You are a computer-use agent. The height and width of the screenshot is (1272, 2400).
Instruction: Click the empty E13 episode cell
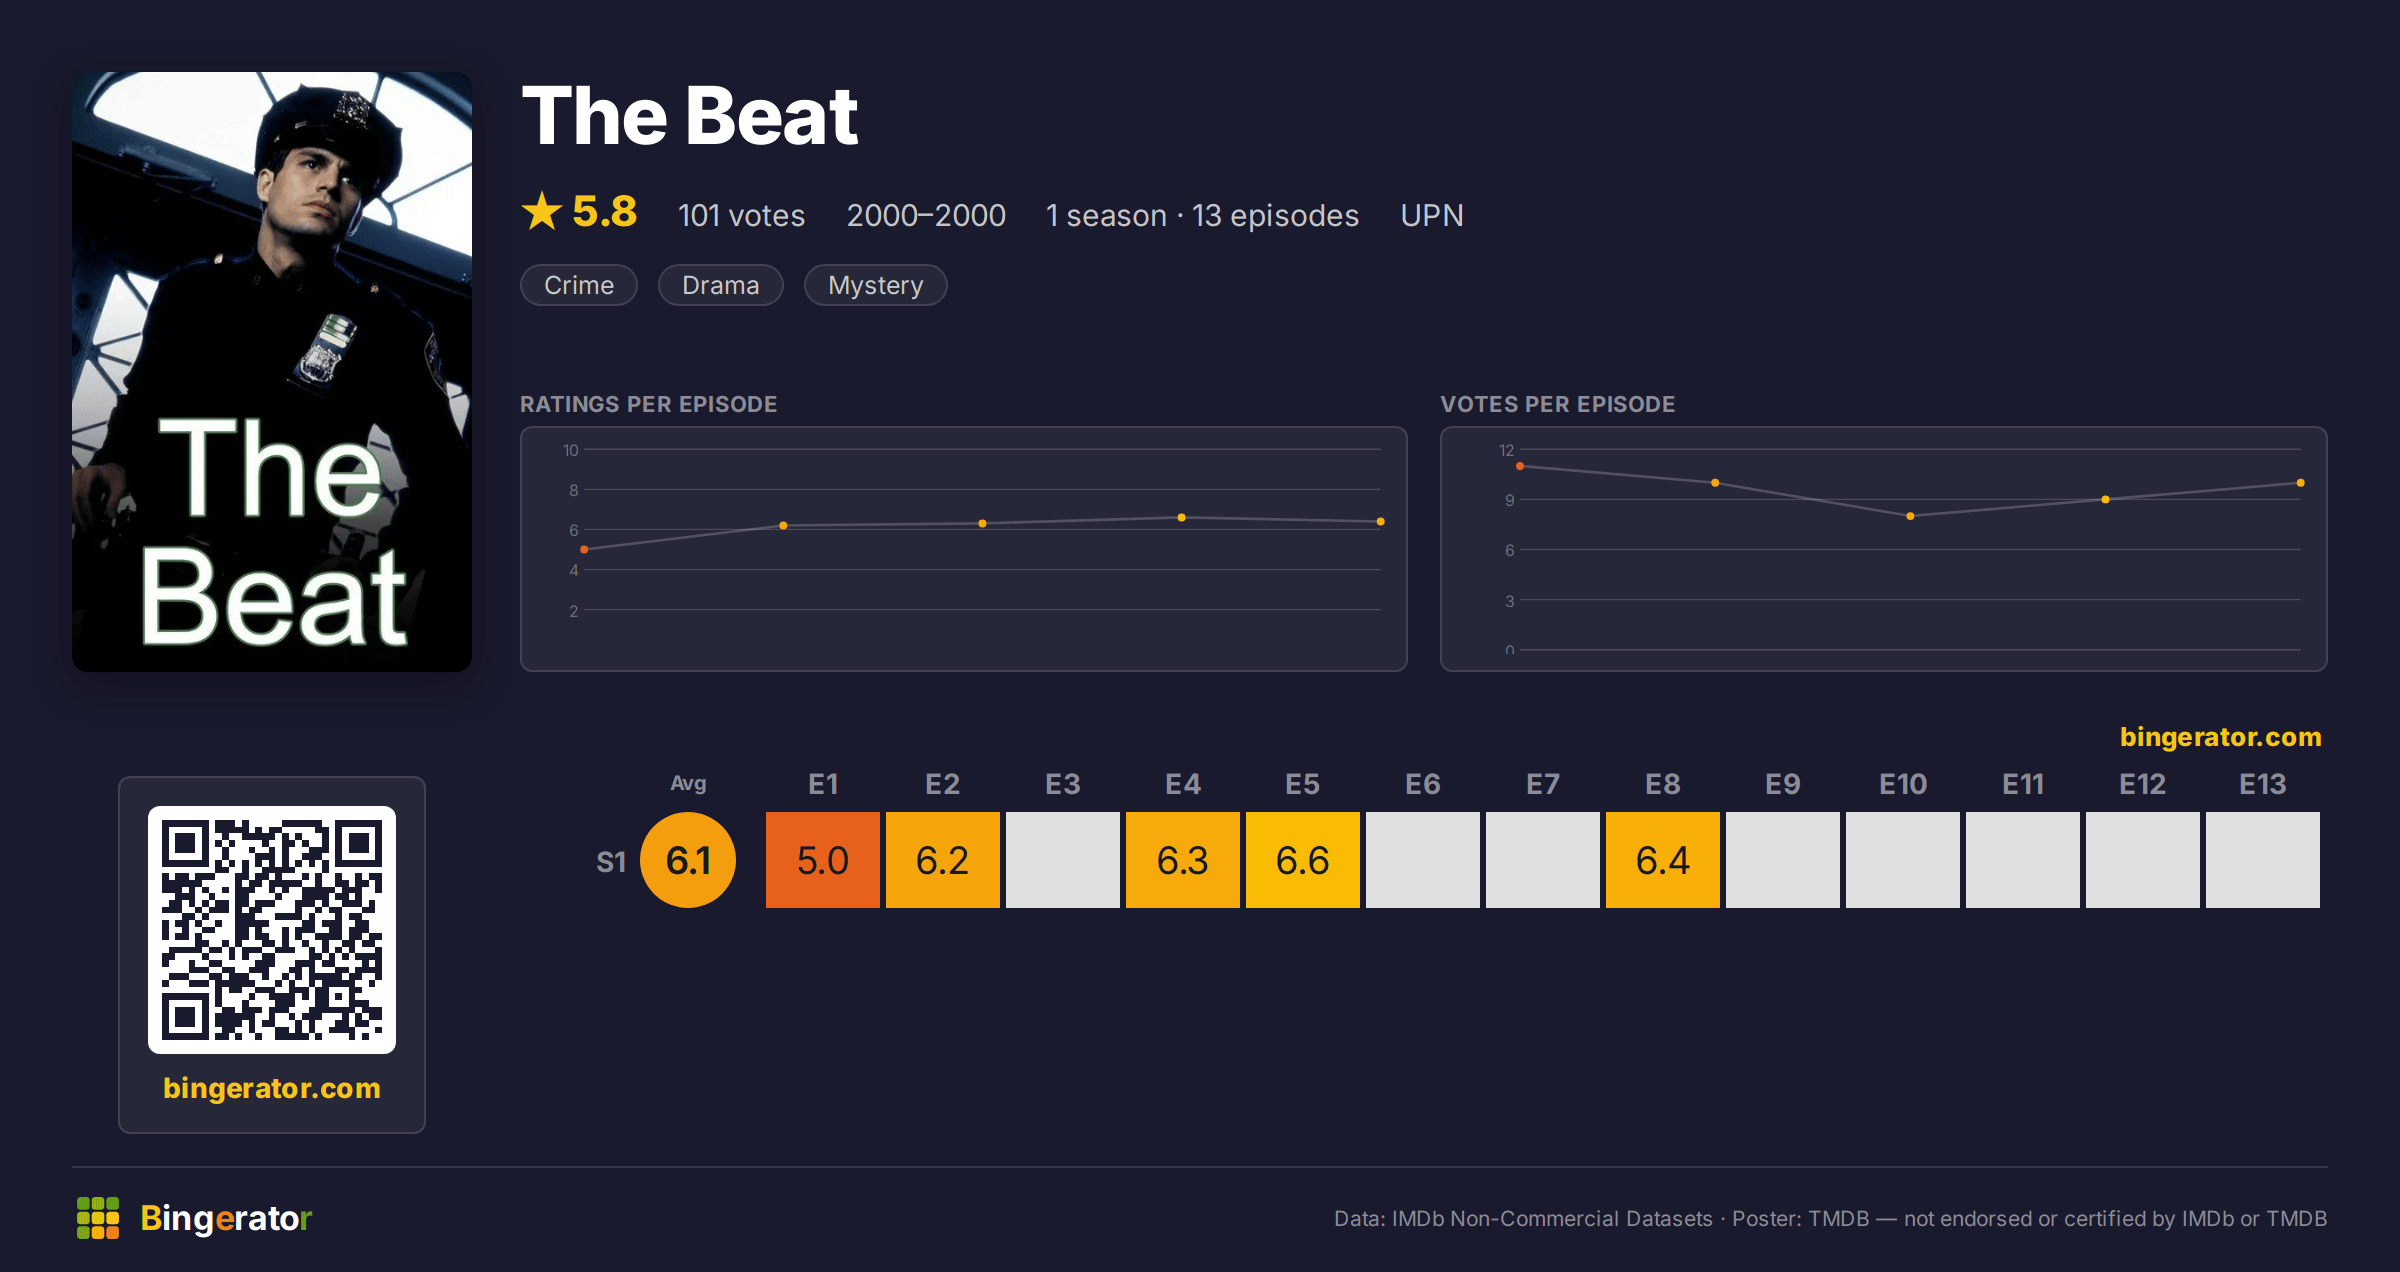pos(2263,860)
